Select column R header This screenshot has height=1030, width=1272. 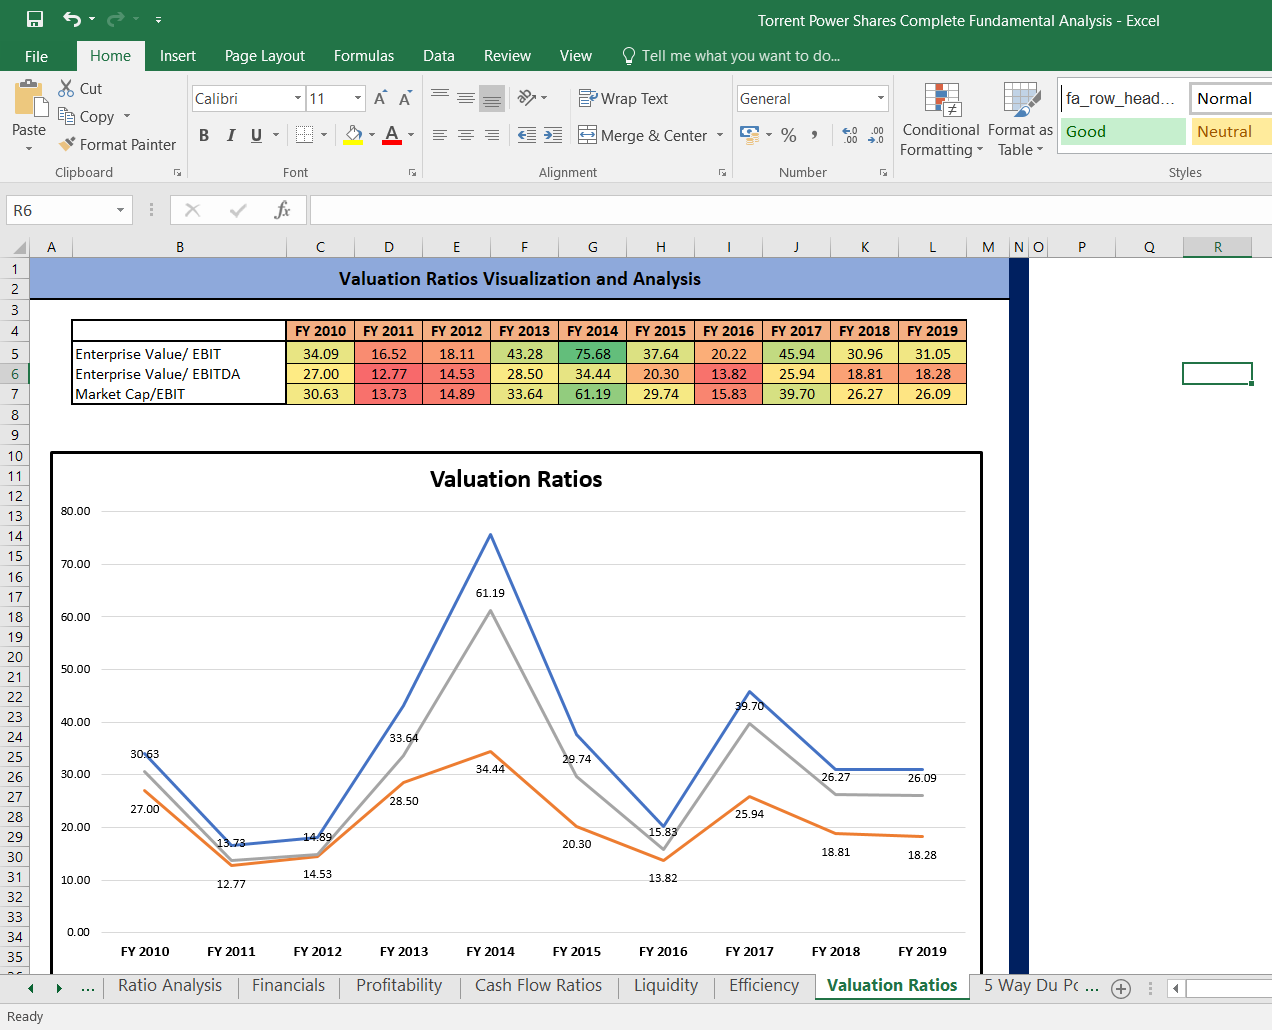pyautogui.click(x=1217, y=247)
